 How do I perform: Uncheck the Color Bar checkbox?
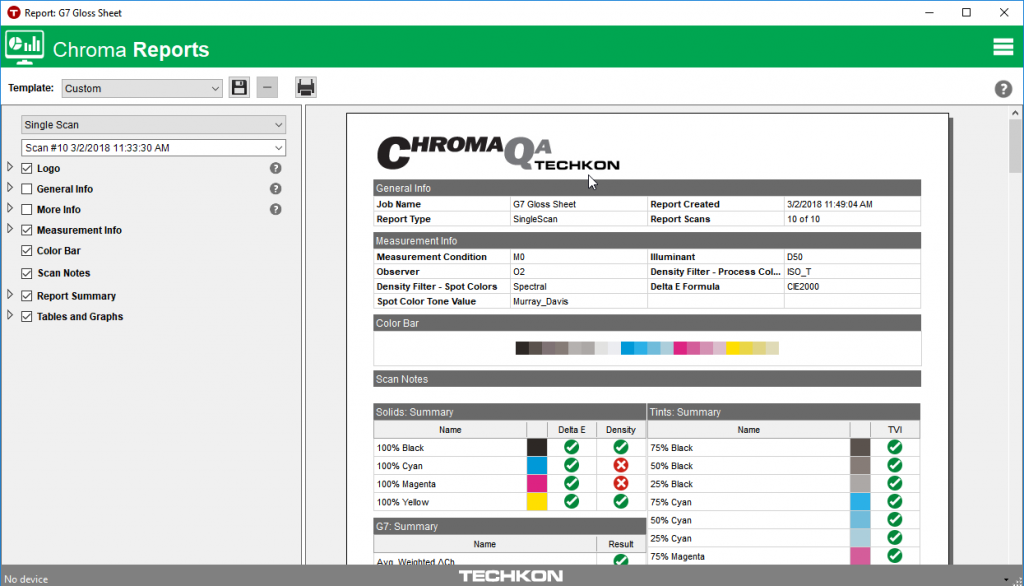tap(27, 251)
